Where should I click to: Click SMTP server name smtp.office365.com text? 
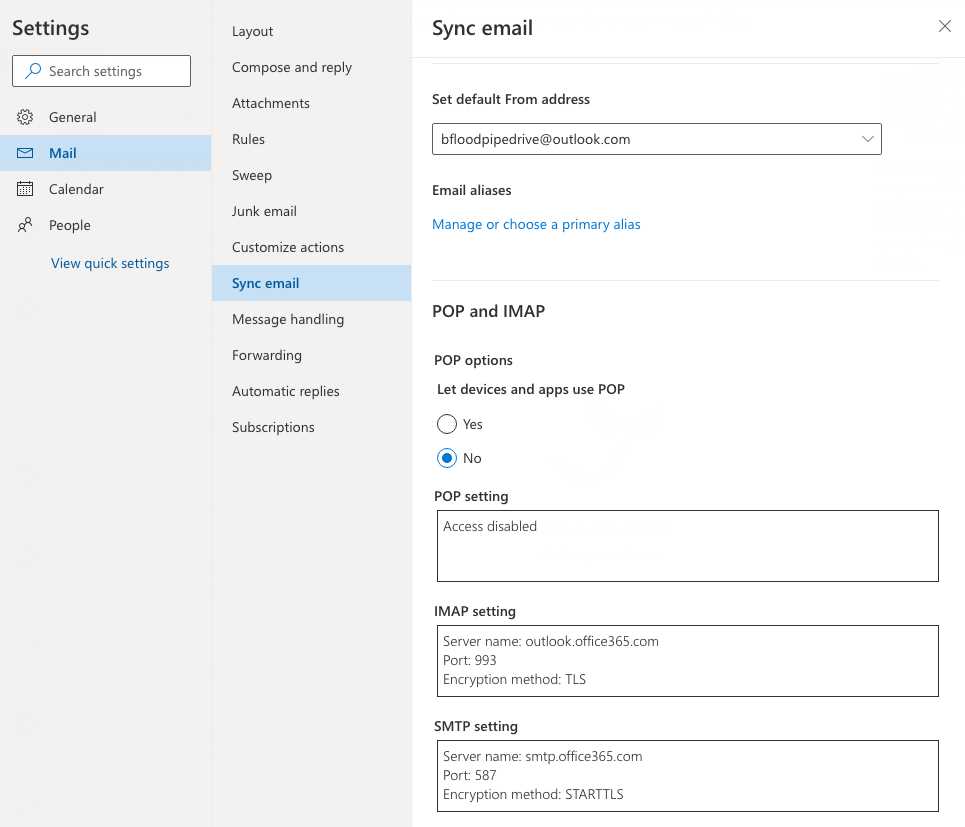pyautogui.click(x=542, y=756)
